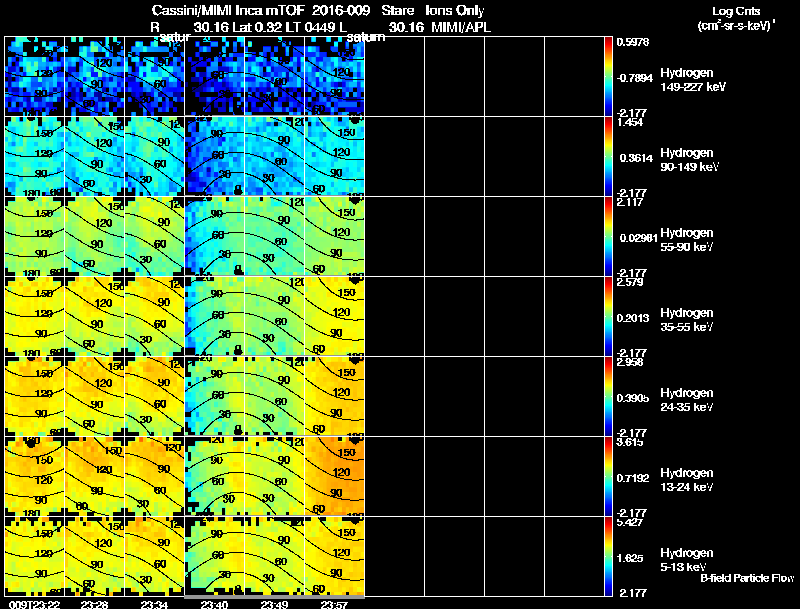Click the 5.427 scale maximum value
The height and width of the screenshot is (609, 800).
tap(630, 522)
